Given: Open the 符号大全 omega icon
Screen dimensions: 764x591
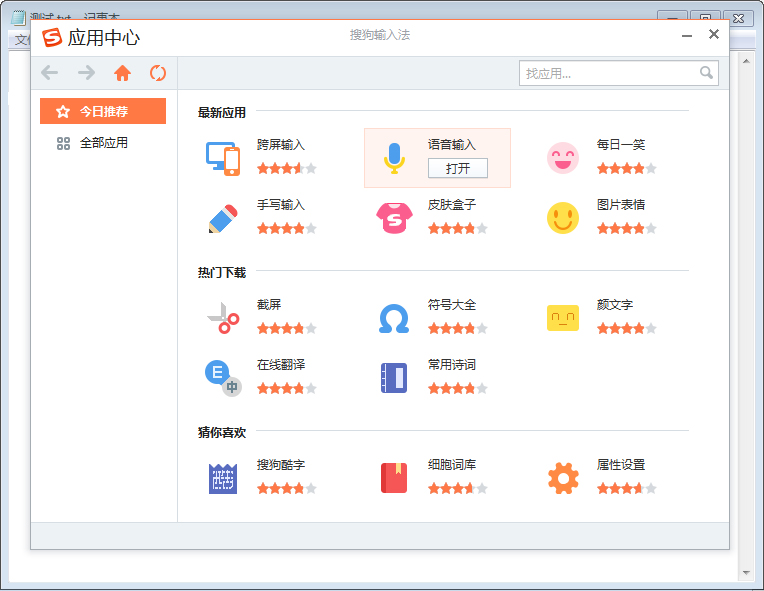Looking at the screenshot, I should pyautogui.click(x=394, y=318).
